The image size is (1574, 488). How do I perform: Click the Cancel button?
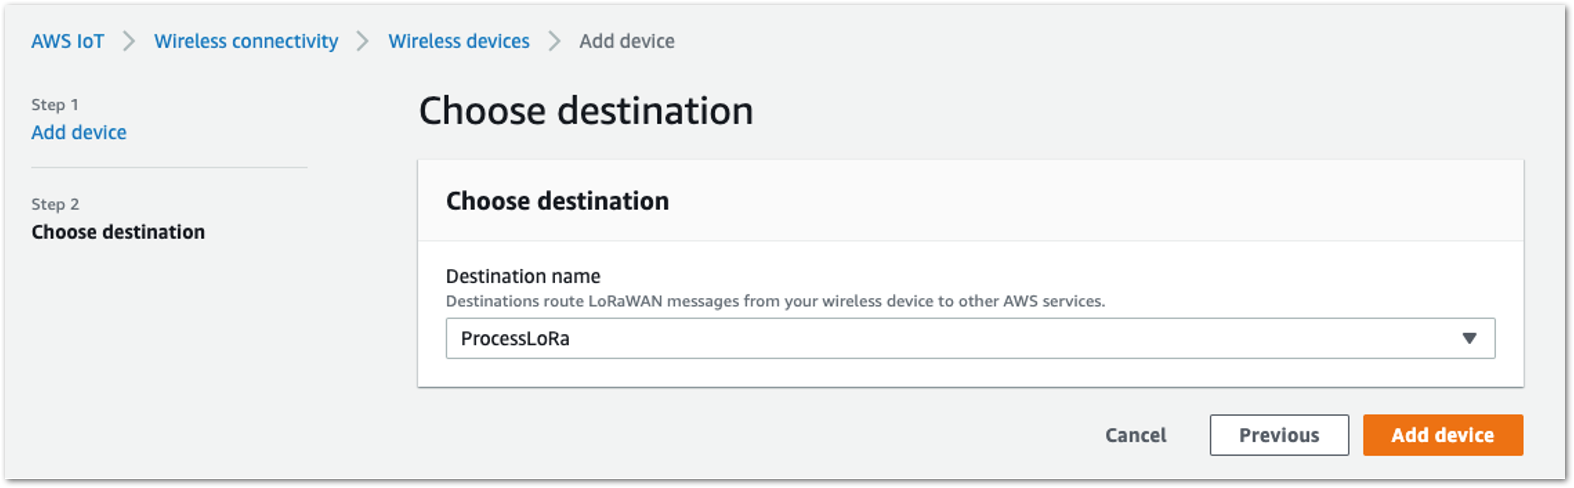tap(1136, 435)
